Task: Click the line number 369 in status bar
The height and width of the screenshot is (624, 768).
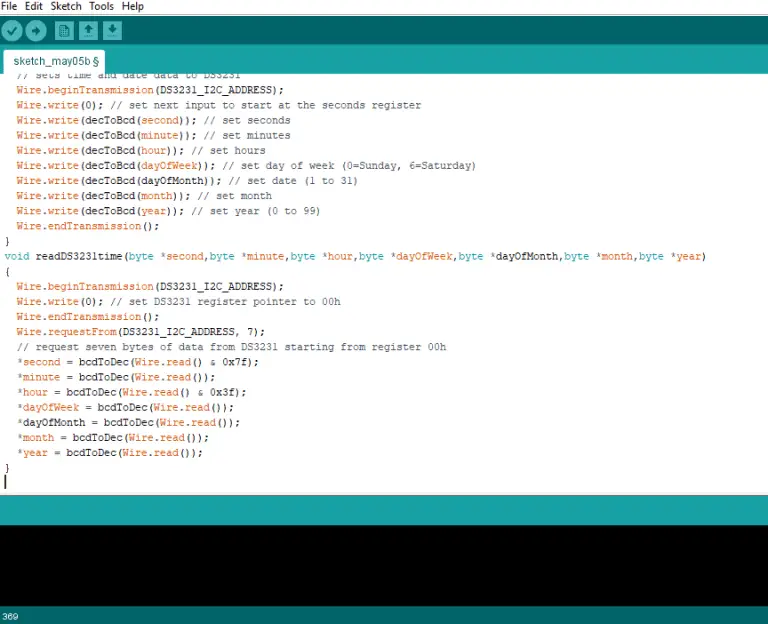Action: pyautogui.click(x=10, y=616)
